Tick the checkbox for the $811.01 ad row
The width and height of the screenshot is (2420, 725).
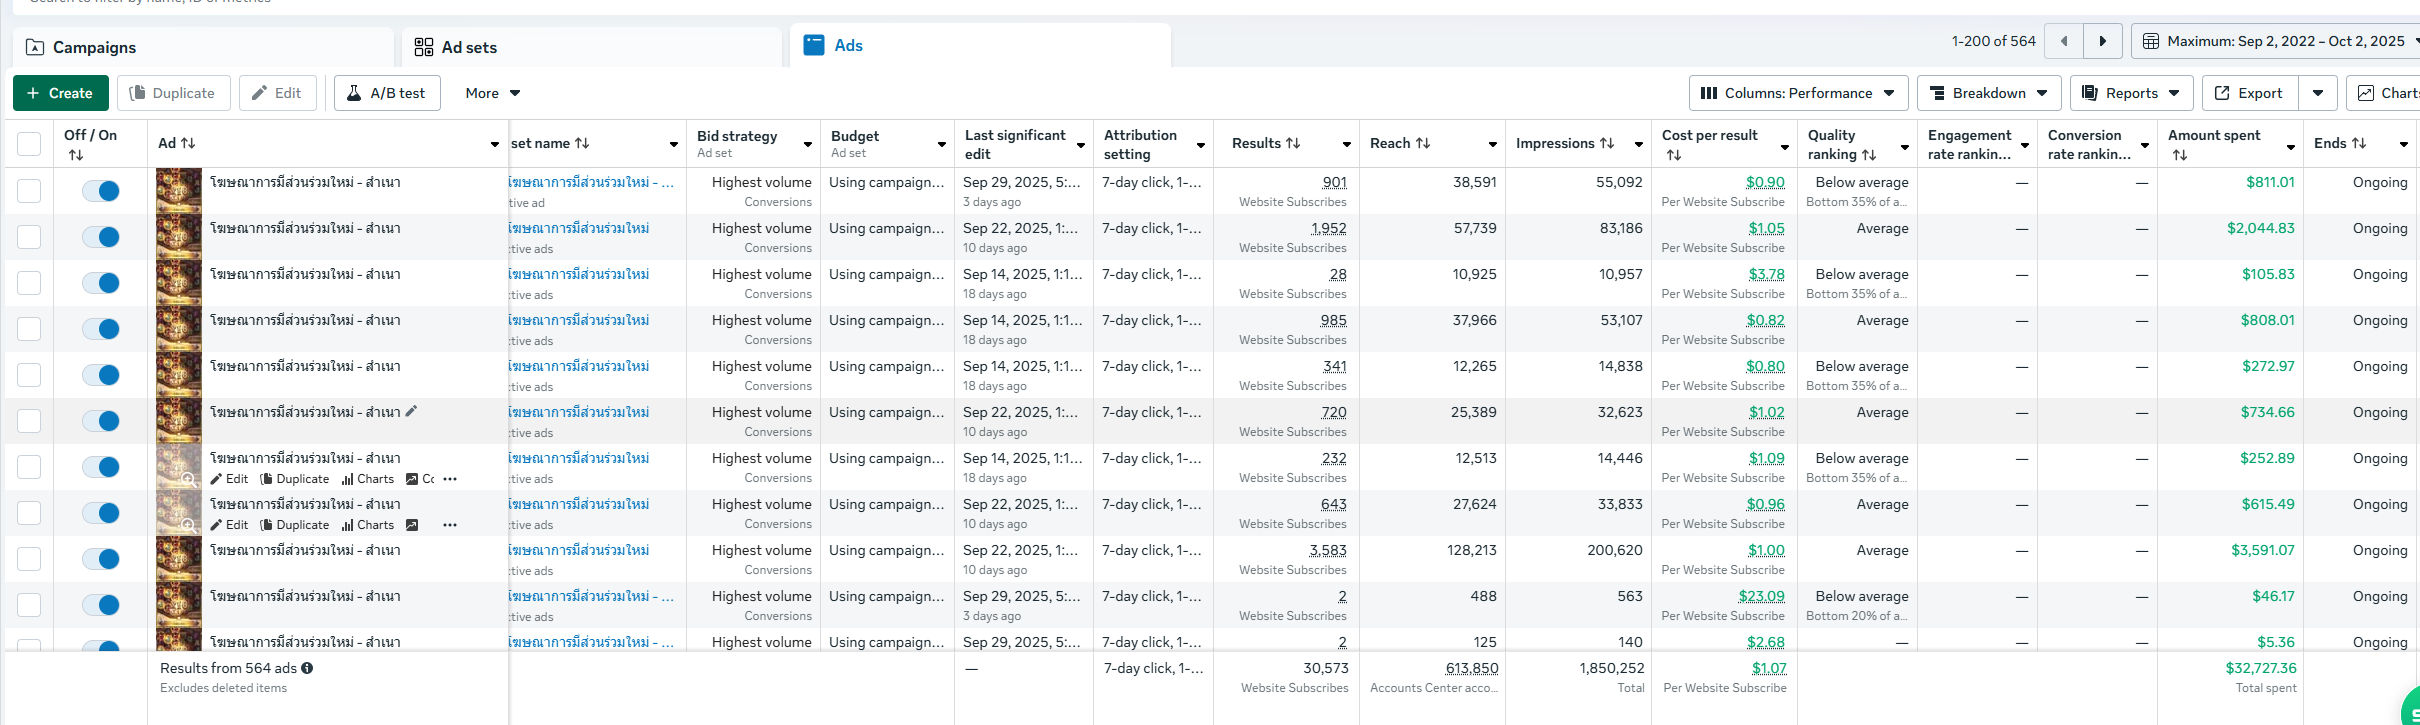coord(29,191)
